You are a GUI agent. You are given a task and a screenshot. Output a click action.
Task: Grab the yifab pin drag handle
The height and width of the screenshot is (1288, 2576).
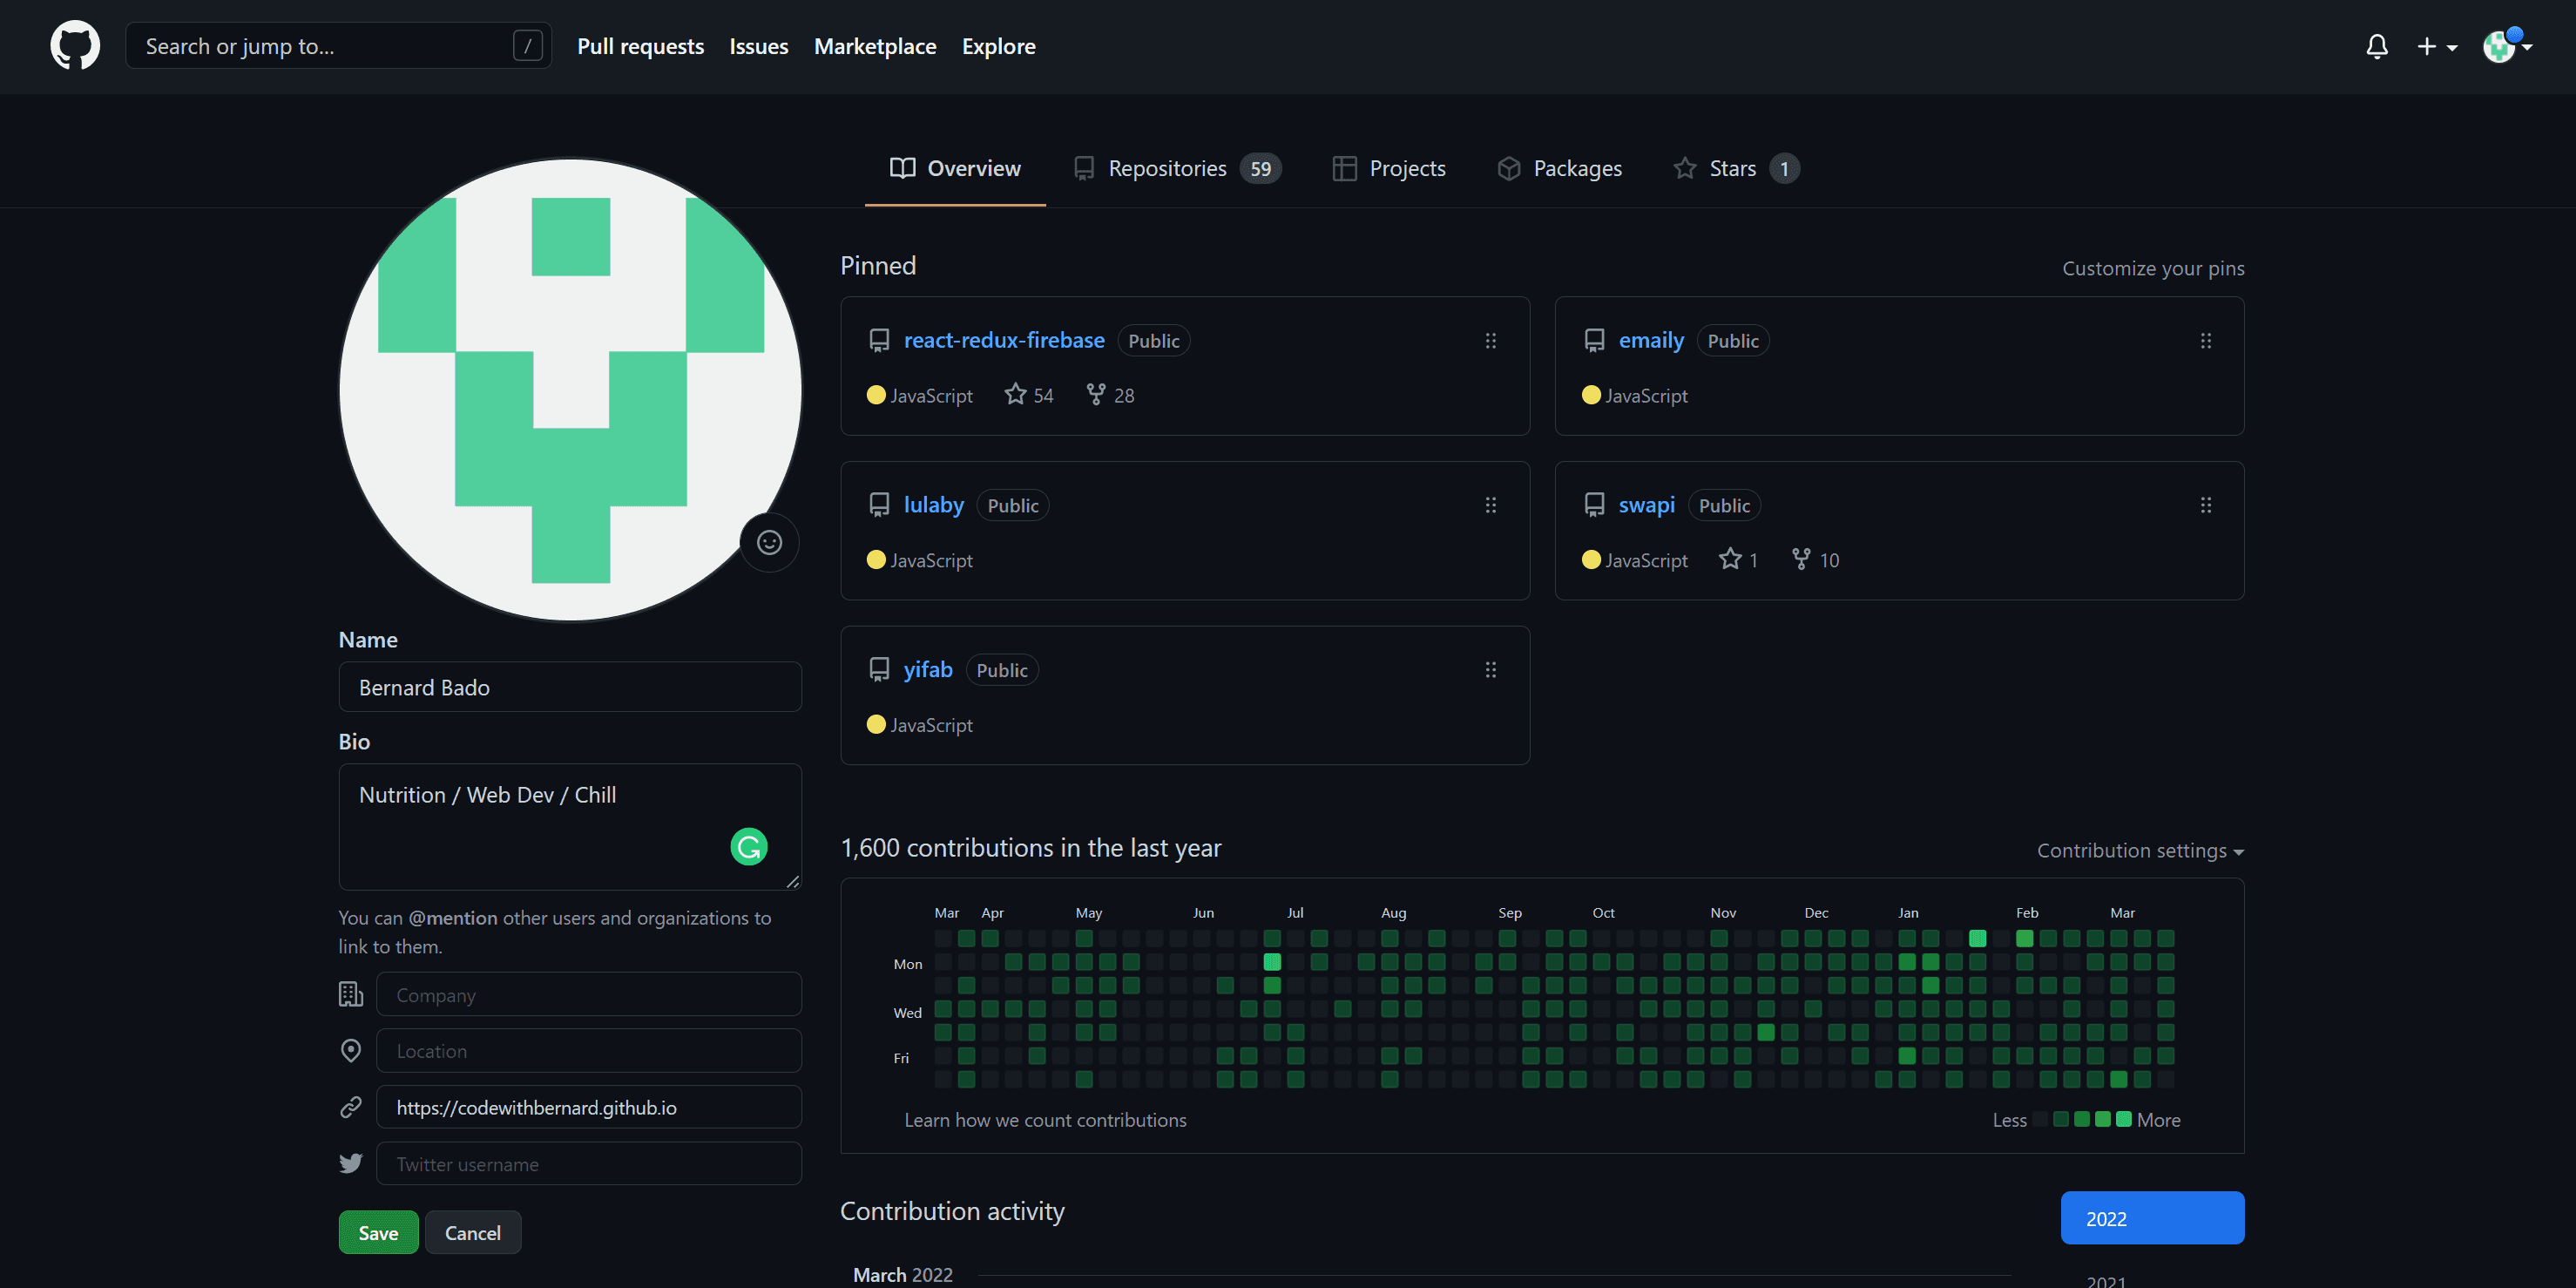coord(1491,670)
